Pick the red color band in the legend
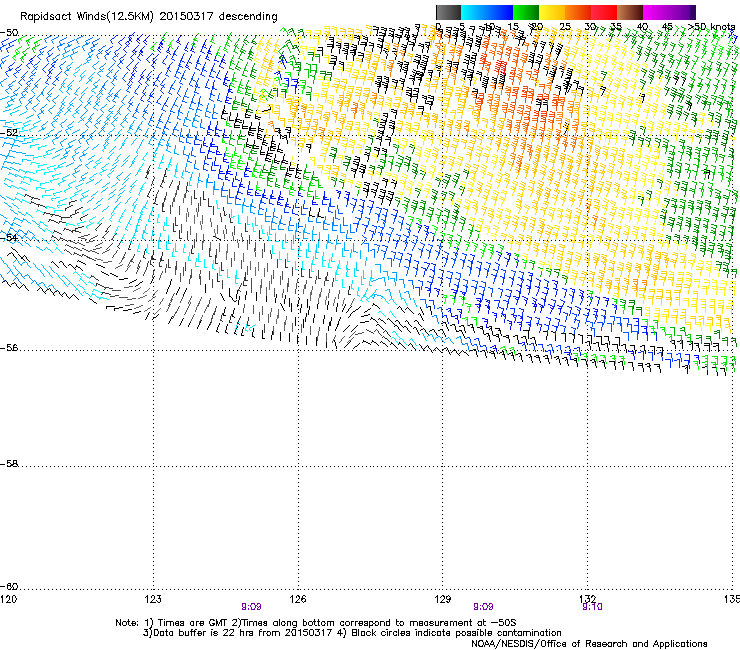 [604, 12]
